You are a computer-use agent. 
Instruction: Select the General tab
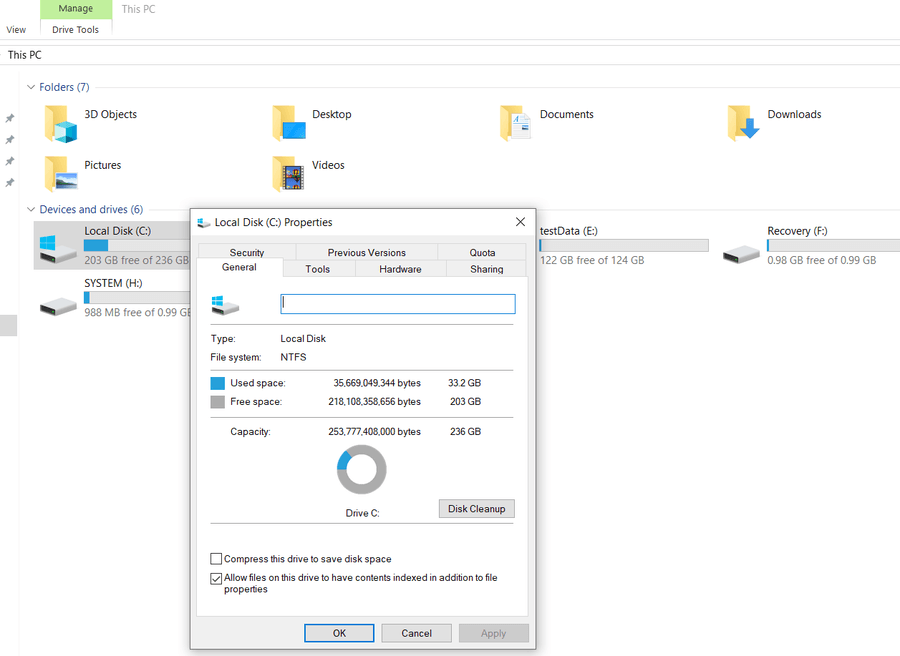coord(239,267)
